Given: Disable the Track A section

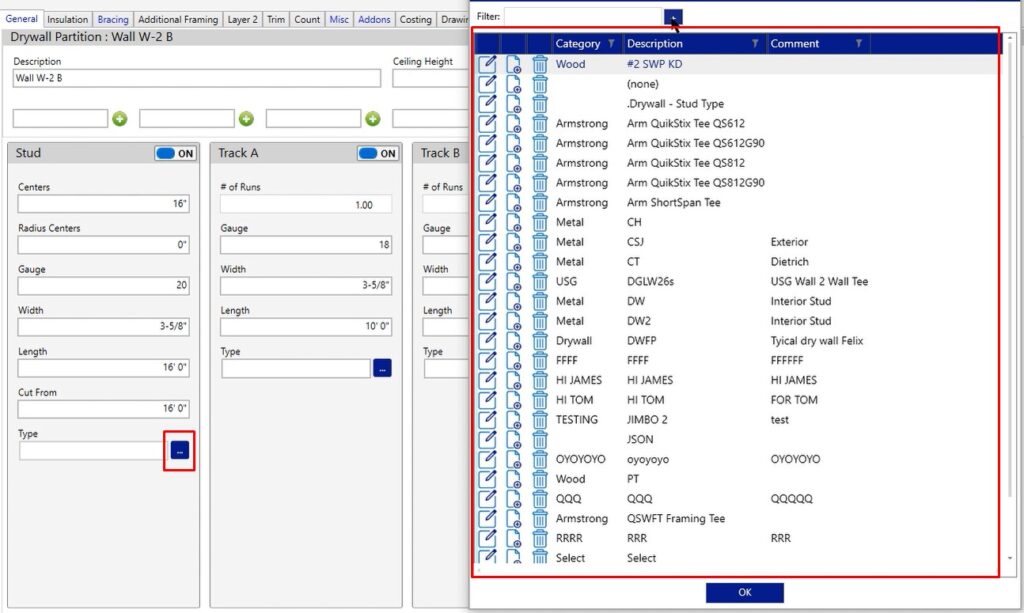Looking at the screenshot, I should pyautogui.click(x=375, y=153).
